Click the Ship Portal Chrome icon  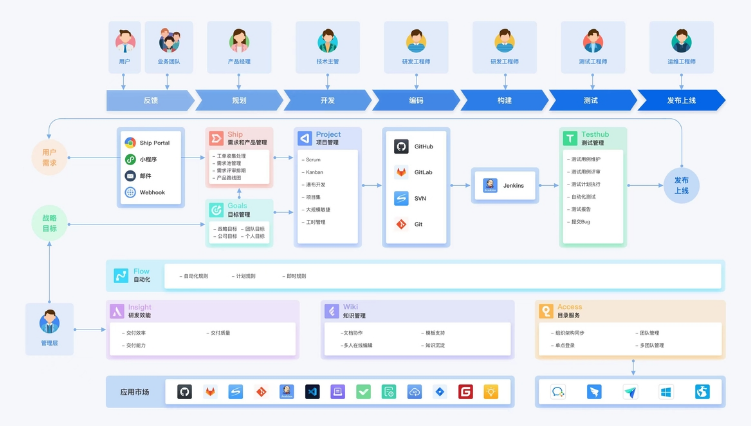(130, 143)
